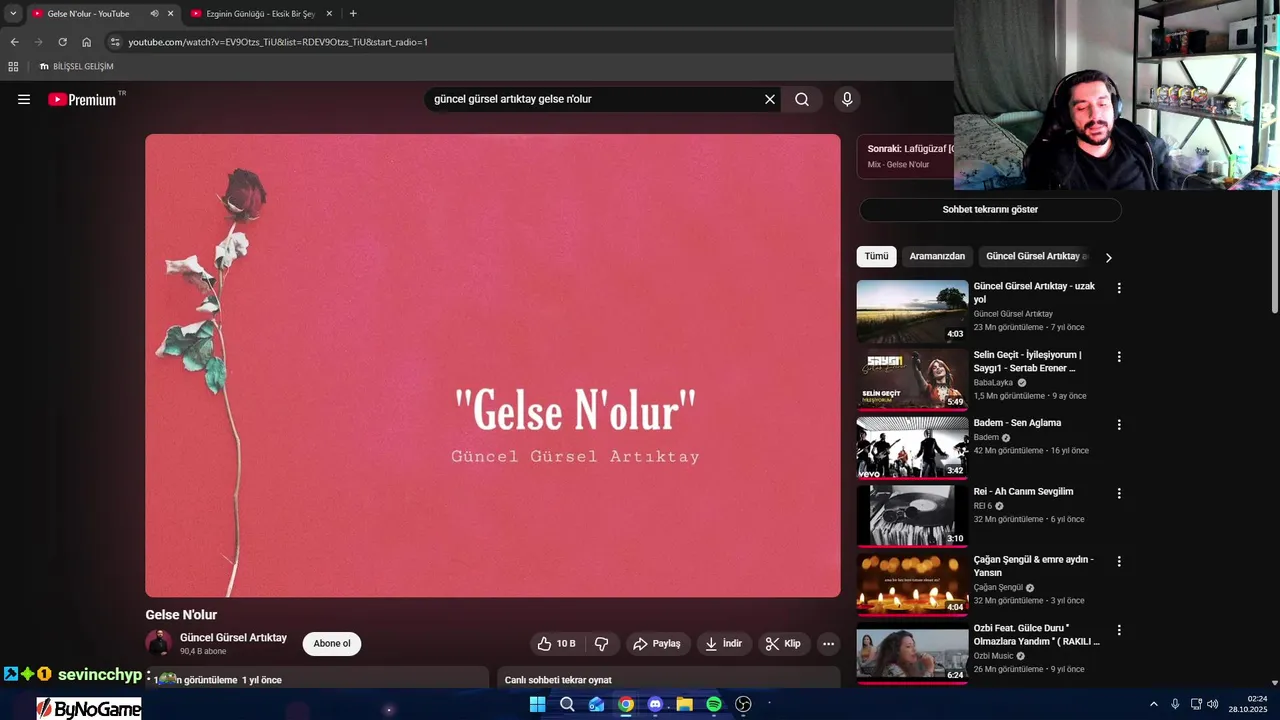Viewport: 1280px width, 720px height.
Task: Show hidden system tray icons
Action: [x=1153, y=704]
